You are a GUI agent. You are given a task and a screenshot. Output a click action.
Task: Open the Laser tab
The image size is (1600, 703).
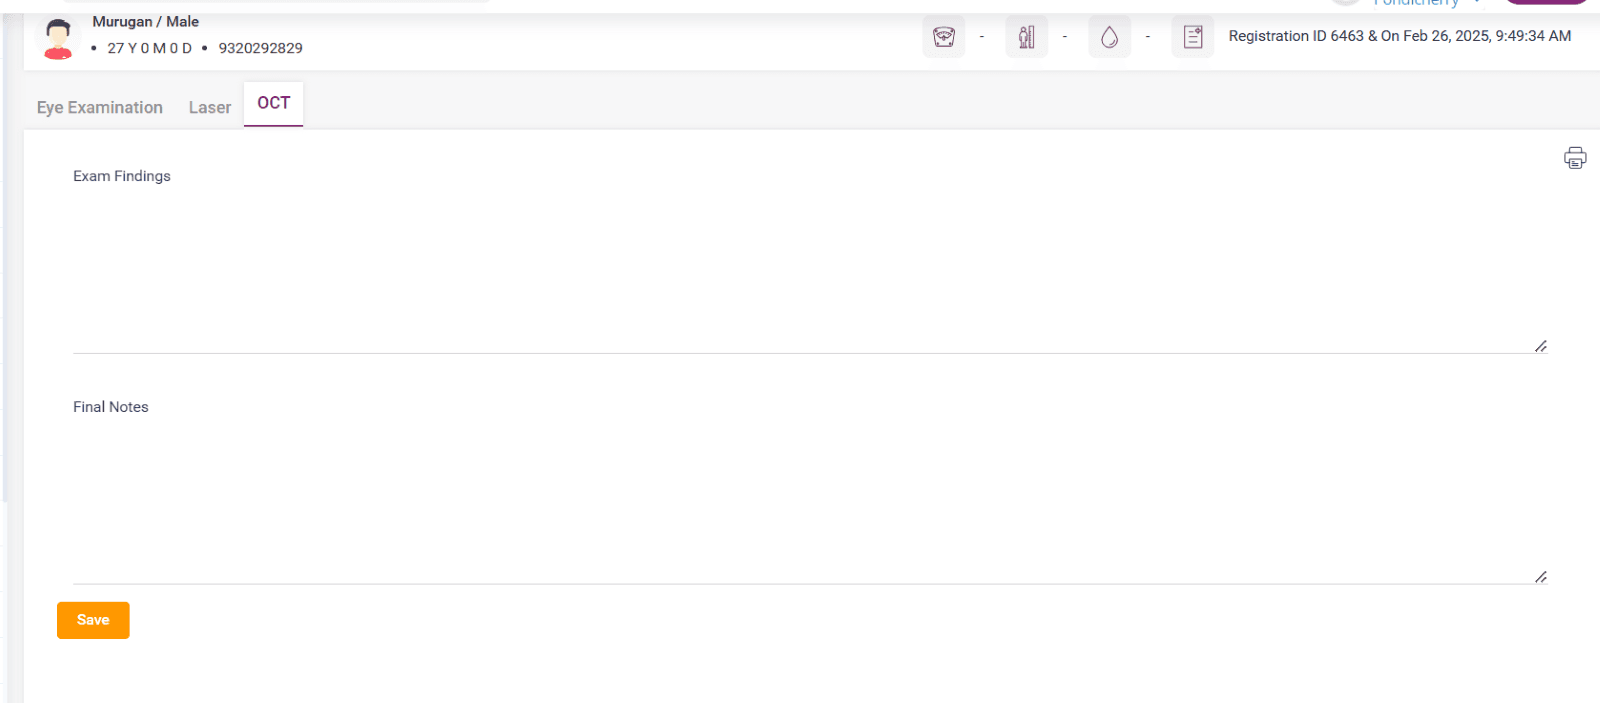tap(210, 107)
